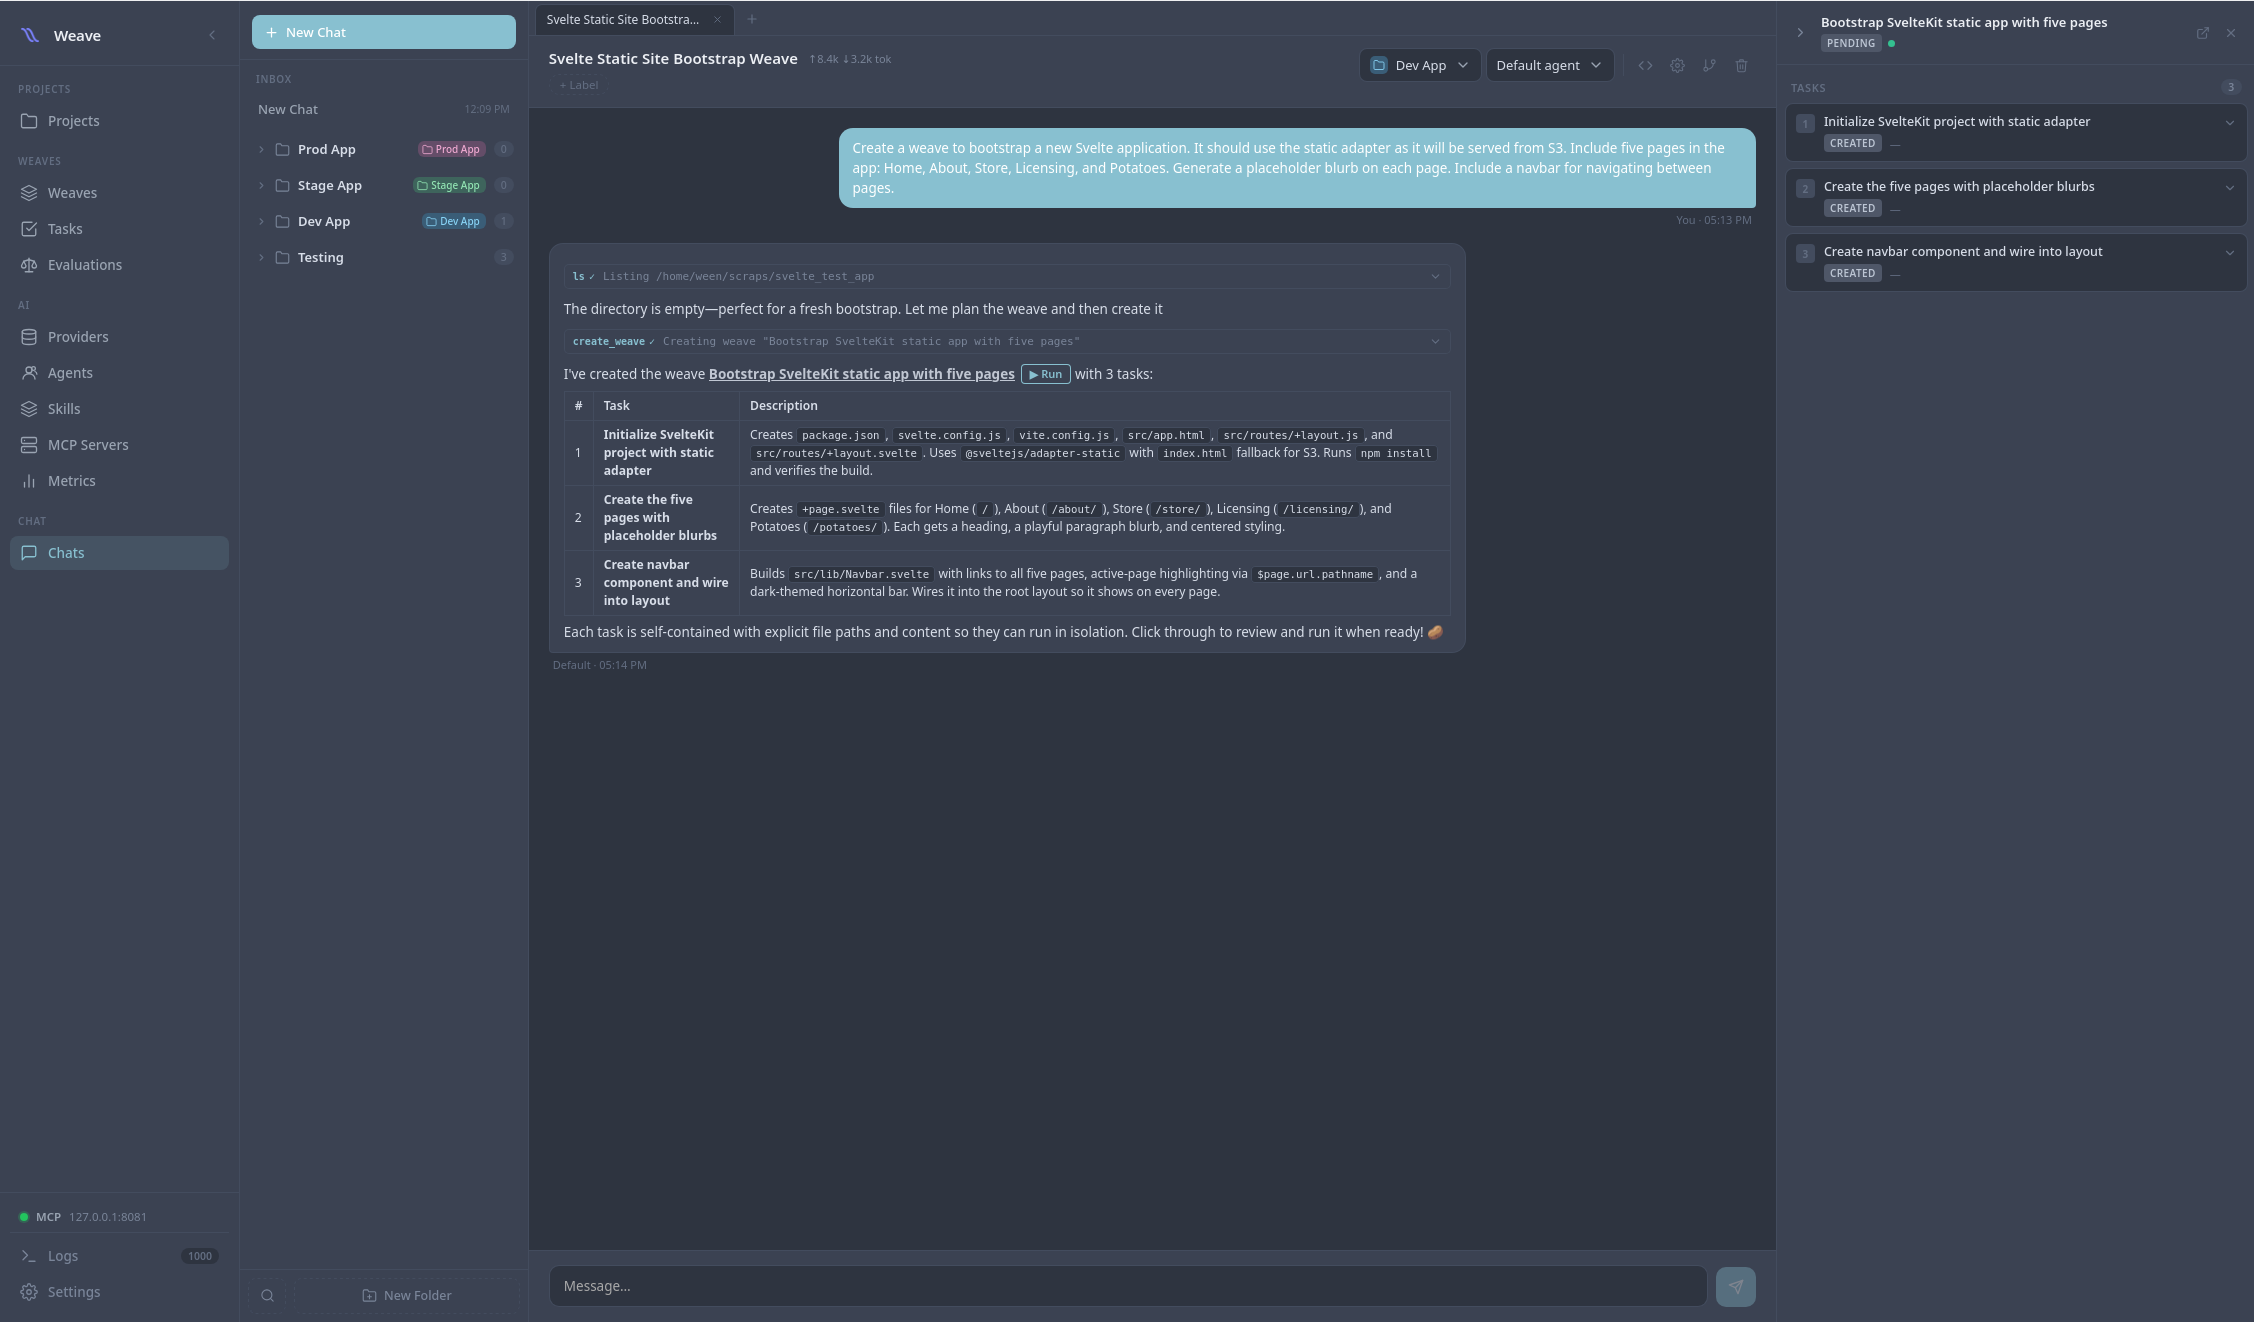Image resolution: width=2254 pixels, height=1322 pixels.
Task: Open weave in new window icon
Action: [2202, 33]
